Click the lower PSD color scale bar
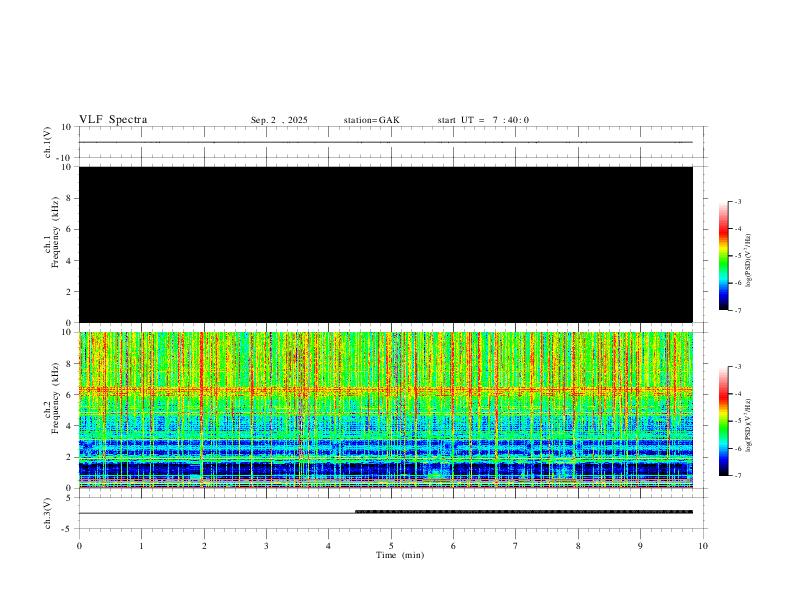 pyautogui.click(x=723, y=421)
